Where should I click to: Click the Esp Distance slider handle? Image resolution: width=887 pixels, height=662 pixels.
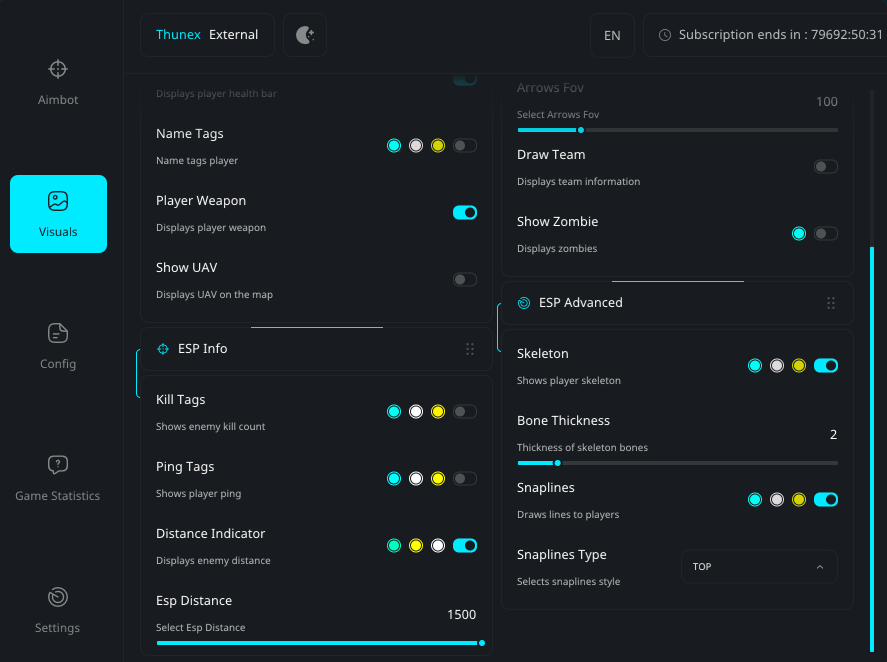[481, 643]
